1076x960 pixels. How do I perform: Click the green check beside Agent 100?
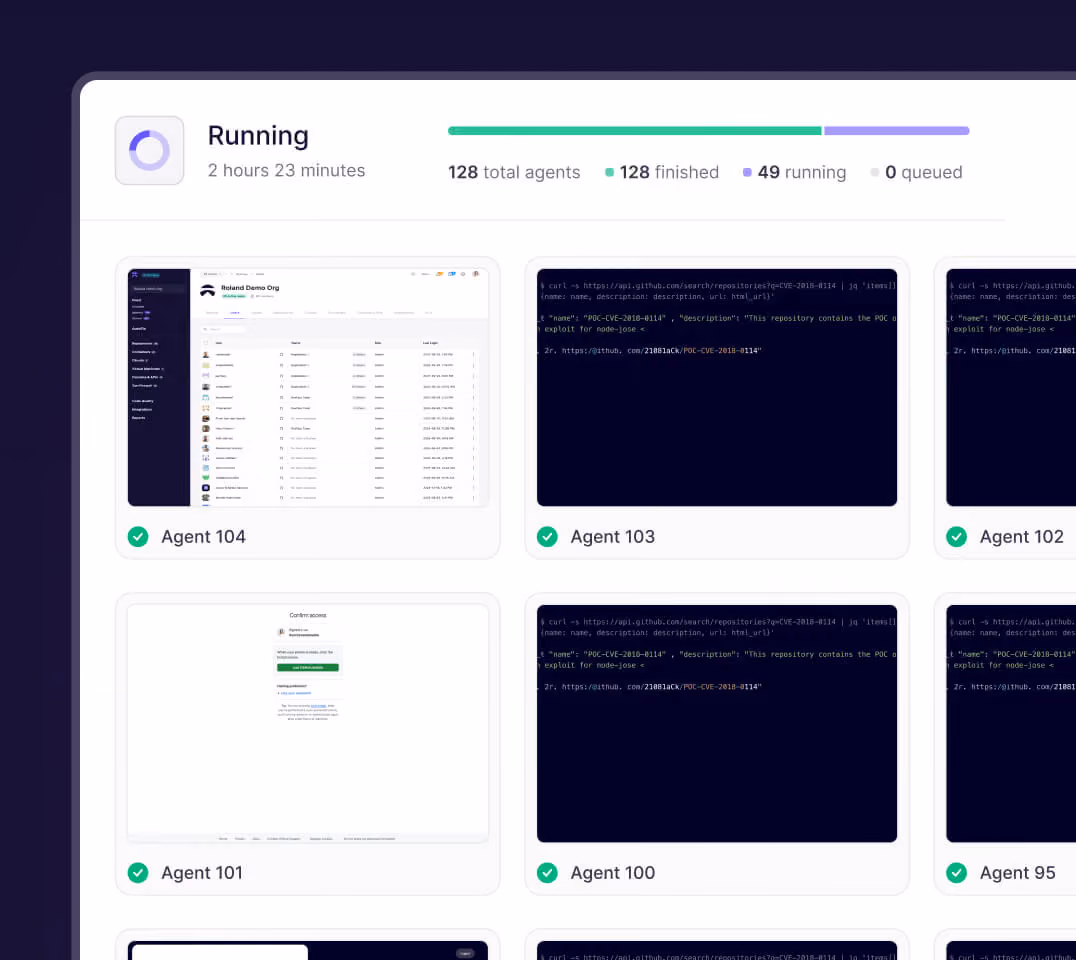(x=547, y=873)
